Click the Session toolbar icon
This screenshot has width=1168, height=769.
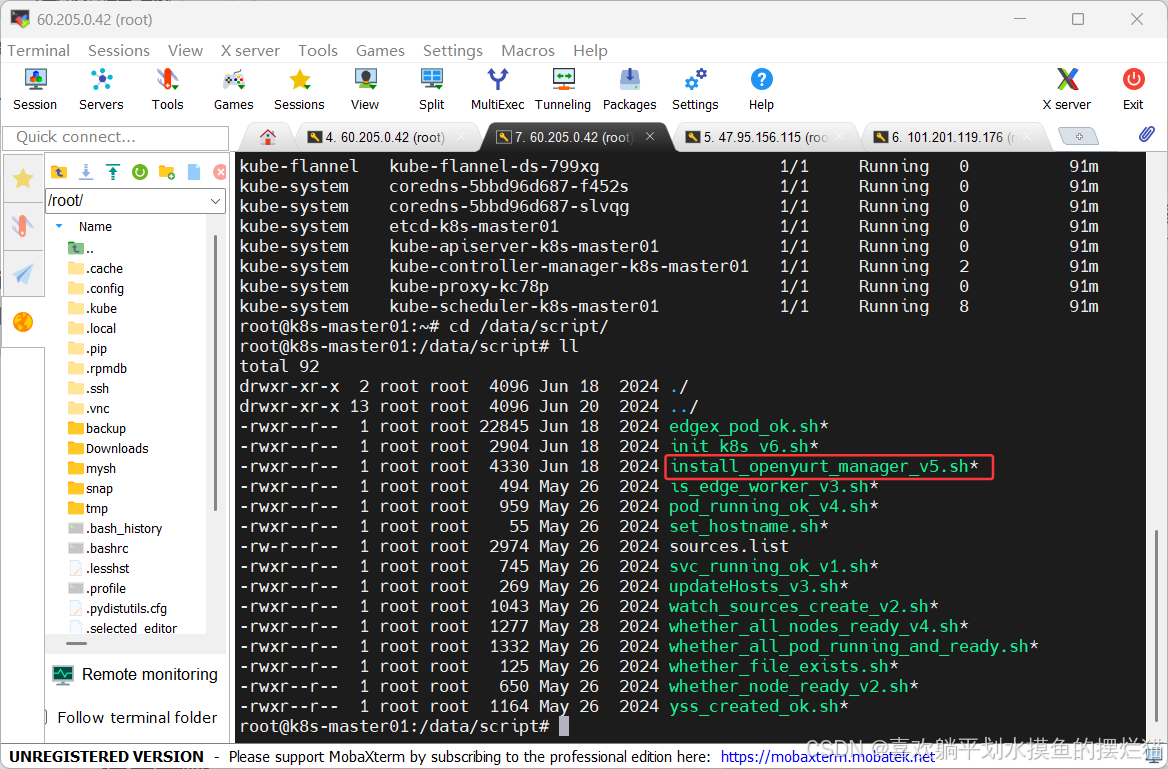click(x=35, y=89)
